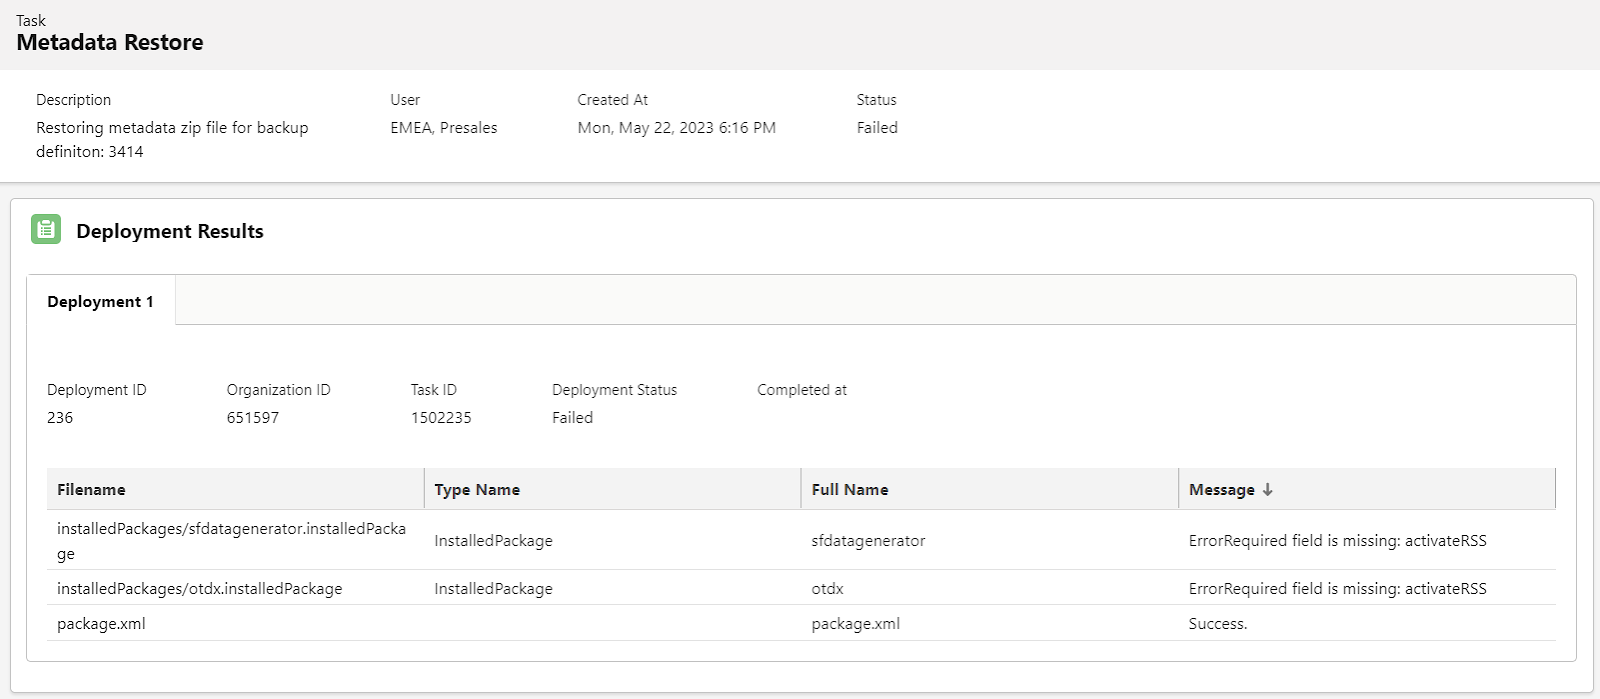Click the sfdatagenerator full name cell
Viewport: 1600px width, 699px height.
tap(868, 541)
